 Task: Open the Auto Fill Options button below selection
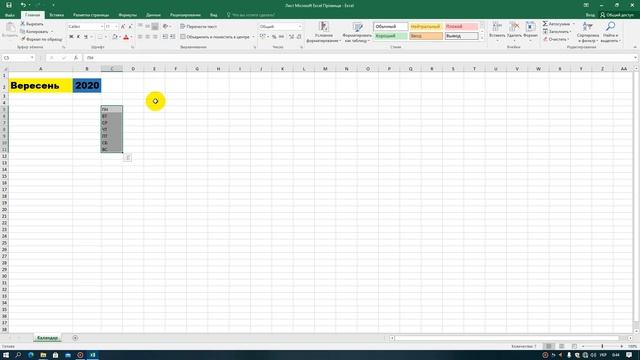pos(127,158)
